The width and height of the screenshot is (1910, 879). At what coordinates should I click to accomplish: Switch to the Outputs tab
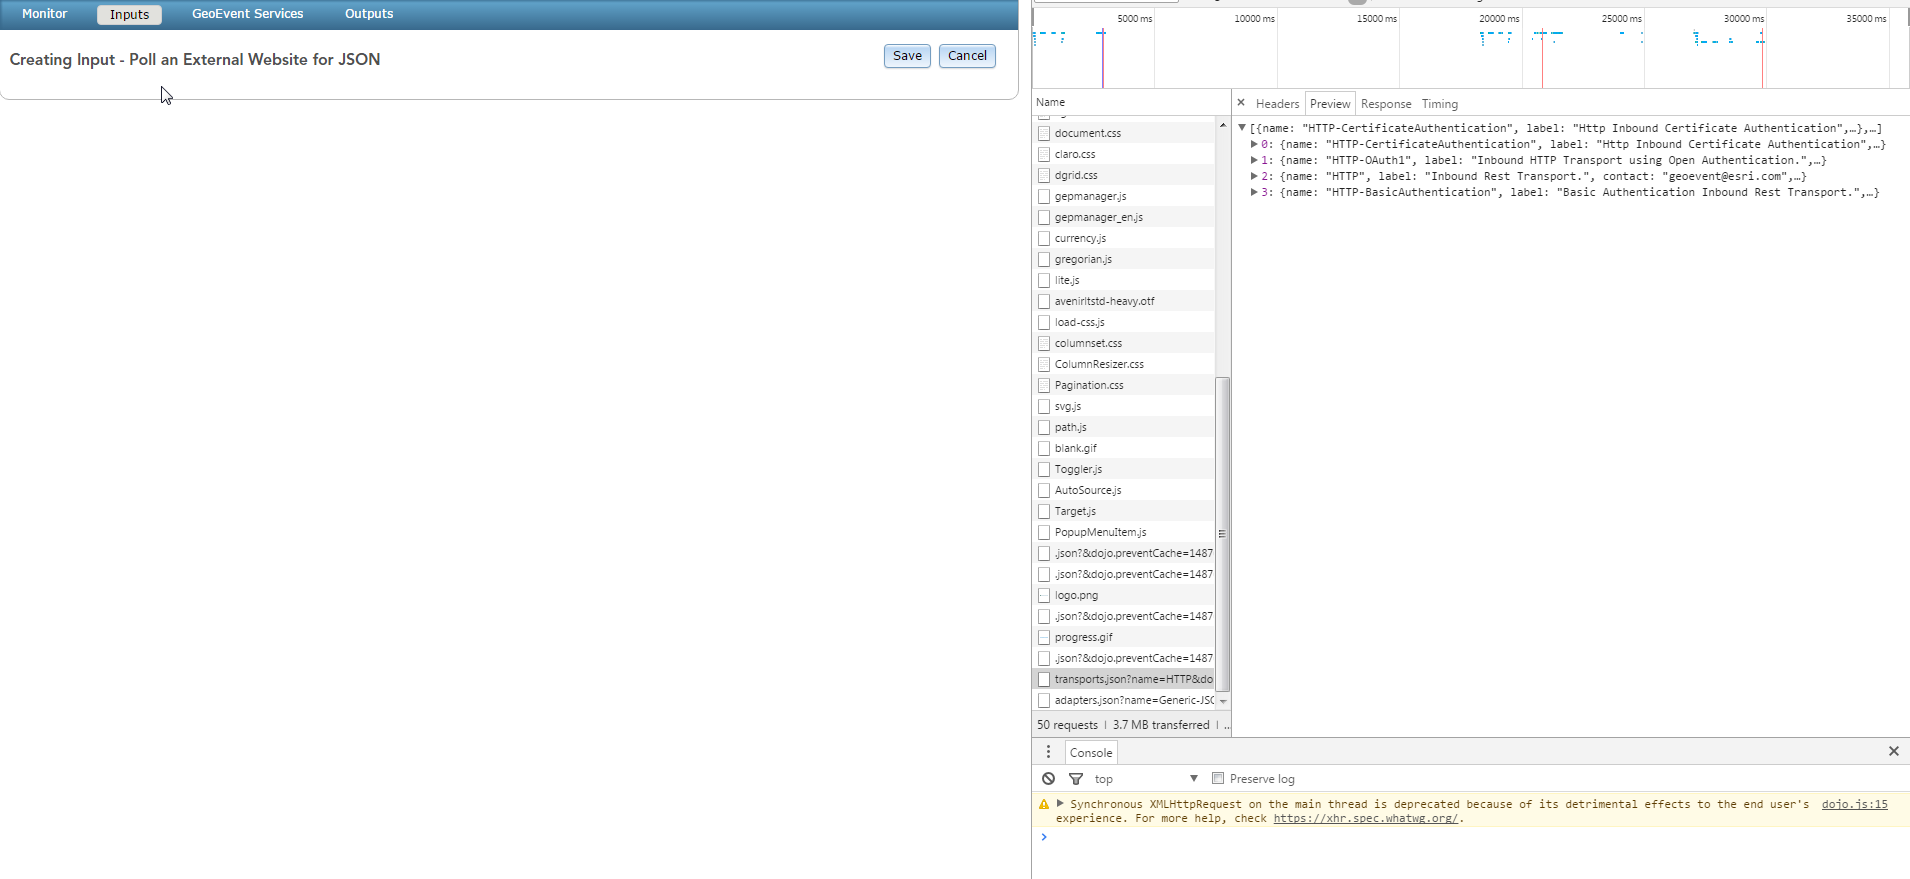[x=369, y=14]
